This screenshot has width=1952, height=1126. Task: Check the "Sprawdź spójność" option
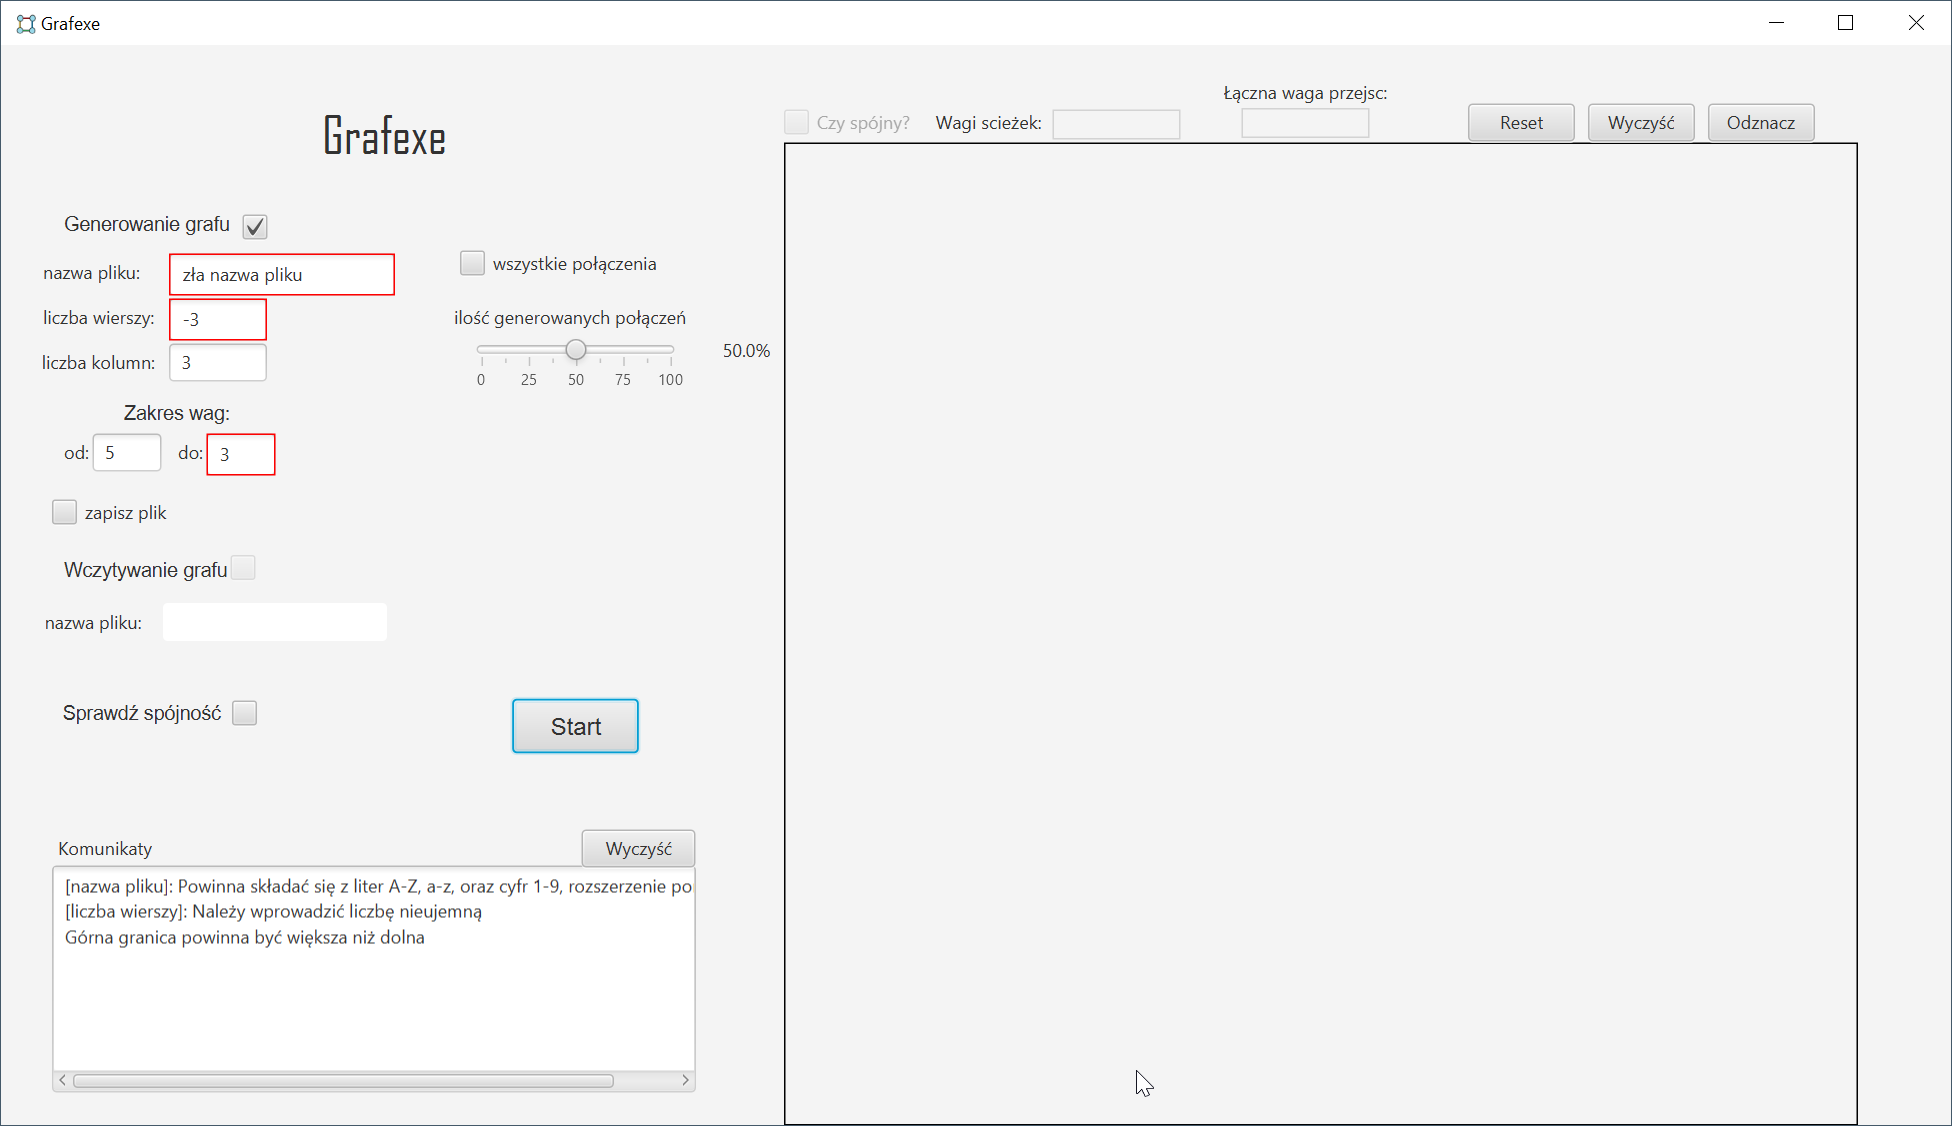244,712
